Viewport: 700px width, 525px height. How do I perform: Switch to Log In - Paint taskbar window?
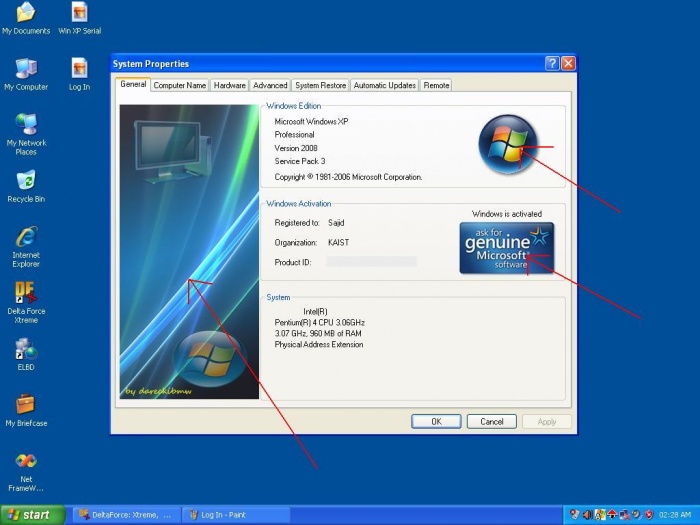coord(237,515)
